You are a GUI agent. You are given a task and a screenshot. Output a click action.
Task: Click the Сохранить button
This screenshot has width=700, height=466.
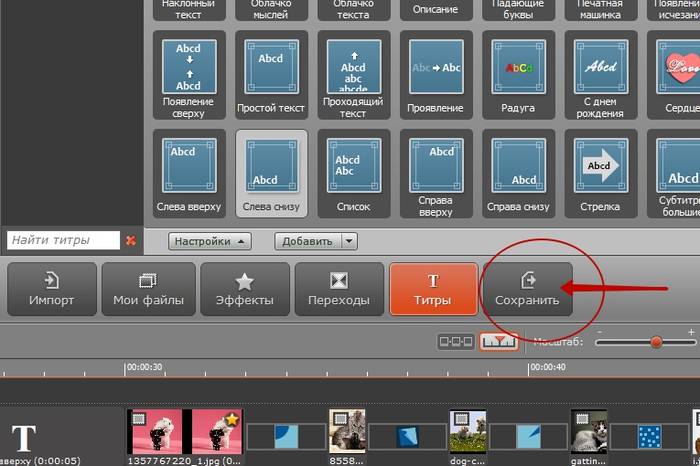coord(527,289)
